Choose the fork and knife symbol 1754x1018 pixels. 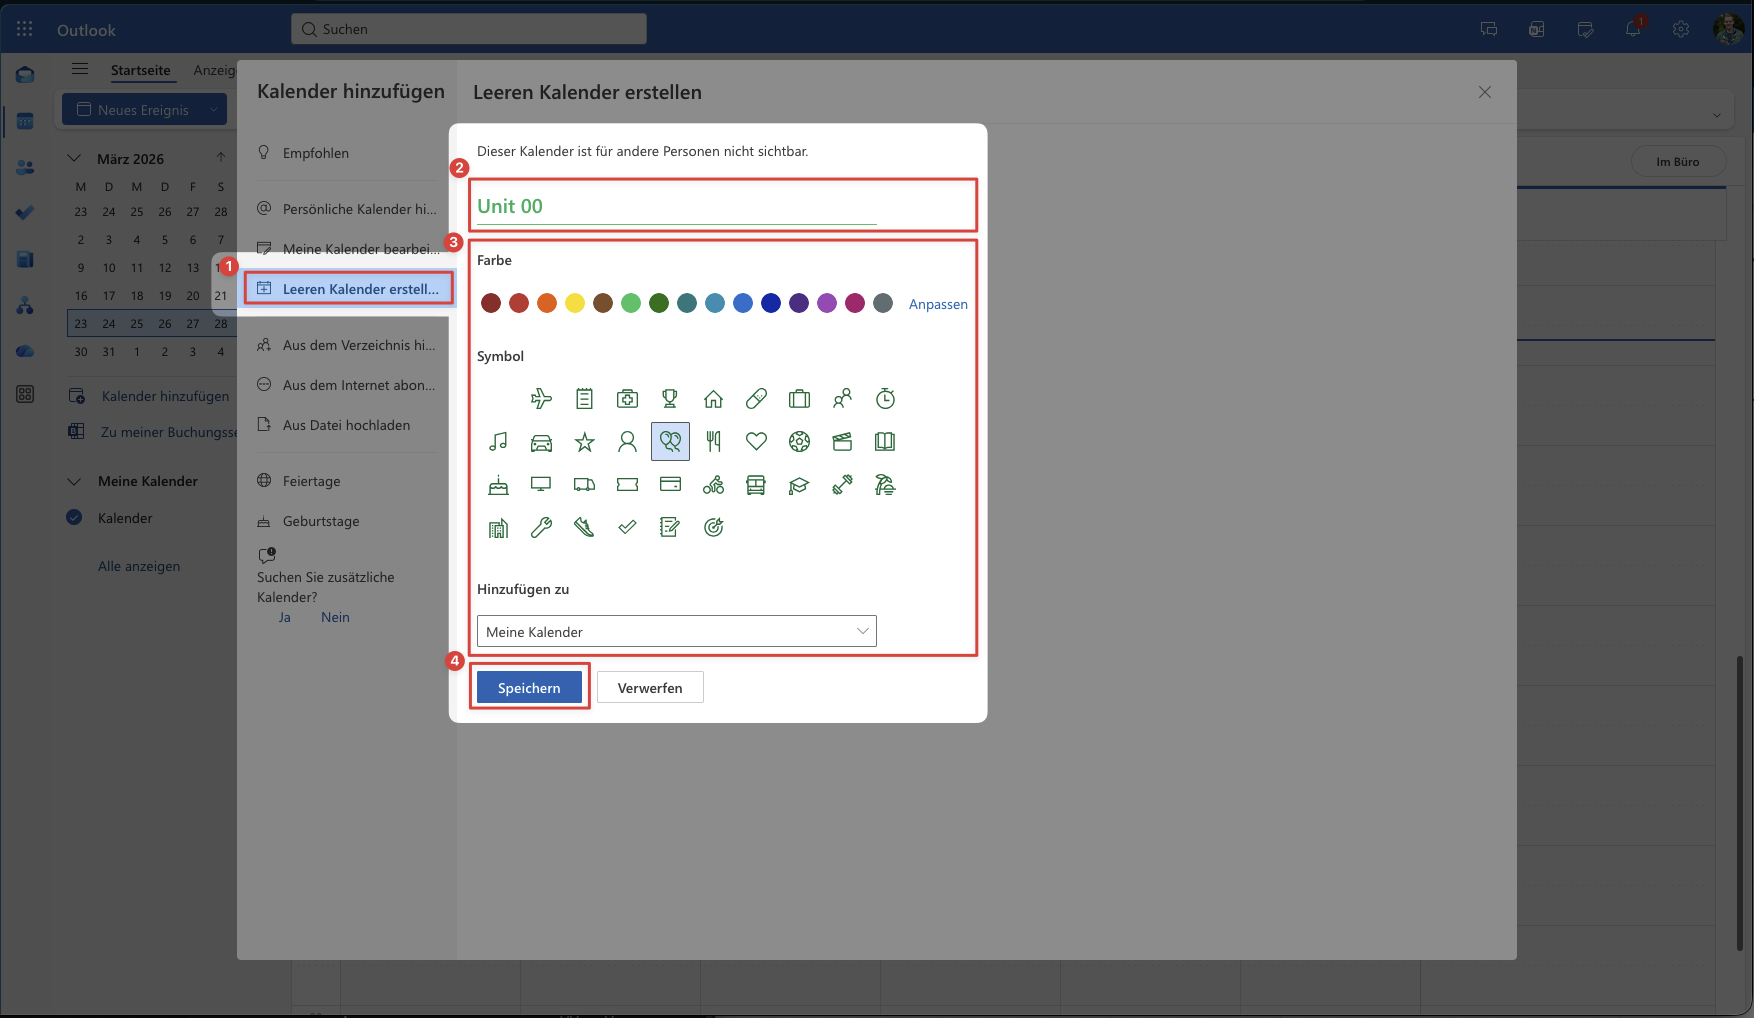pos(713,442)
